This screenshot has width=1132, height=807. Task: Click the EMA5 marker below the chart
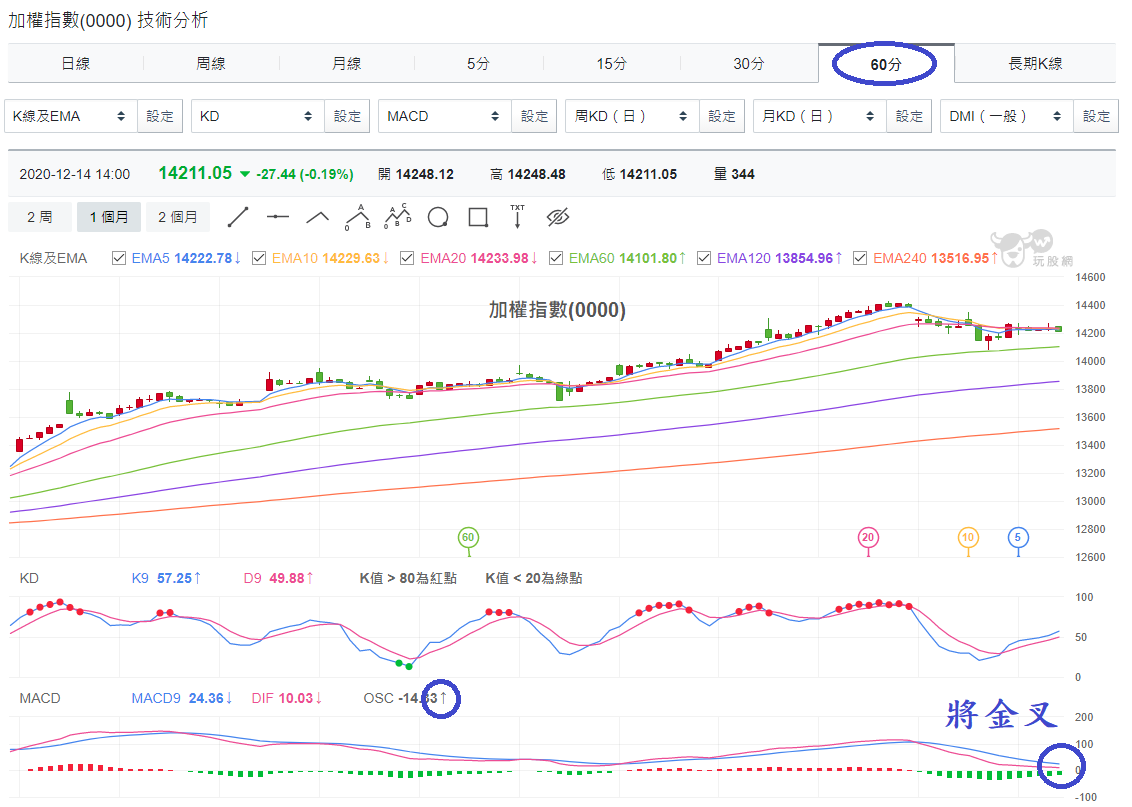pos(1018,538)
